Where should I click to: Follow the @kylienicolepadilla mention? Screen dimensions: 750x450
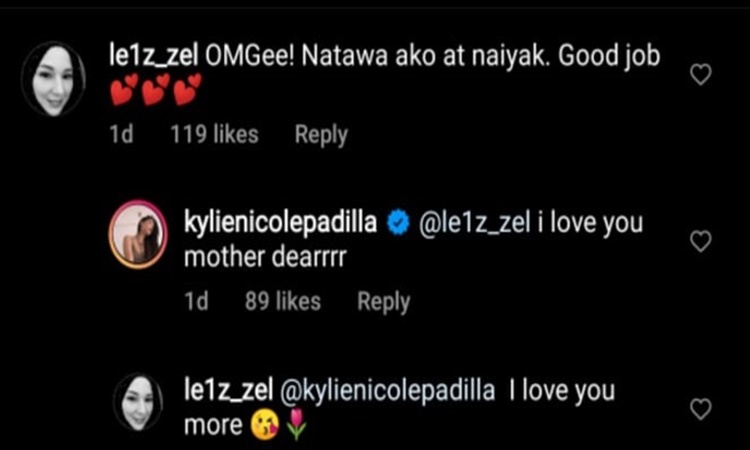point(395,390)
